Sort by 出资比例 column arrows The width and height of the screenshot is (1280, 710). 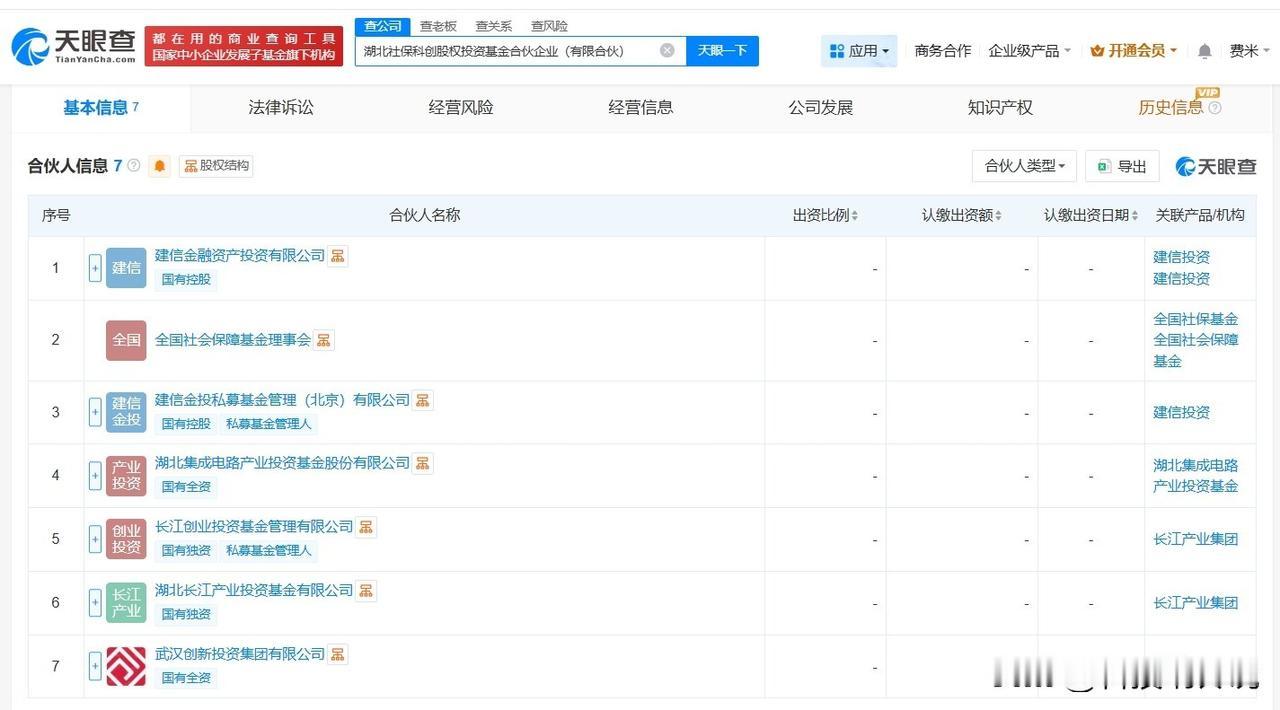tap(854, 216)
